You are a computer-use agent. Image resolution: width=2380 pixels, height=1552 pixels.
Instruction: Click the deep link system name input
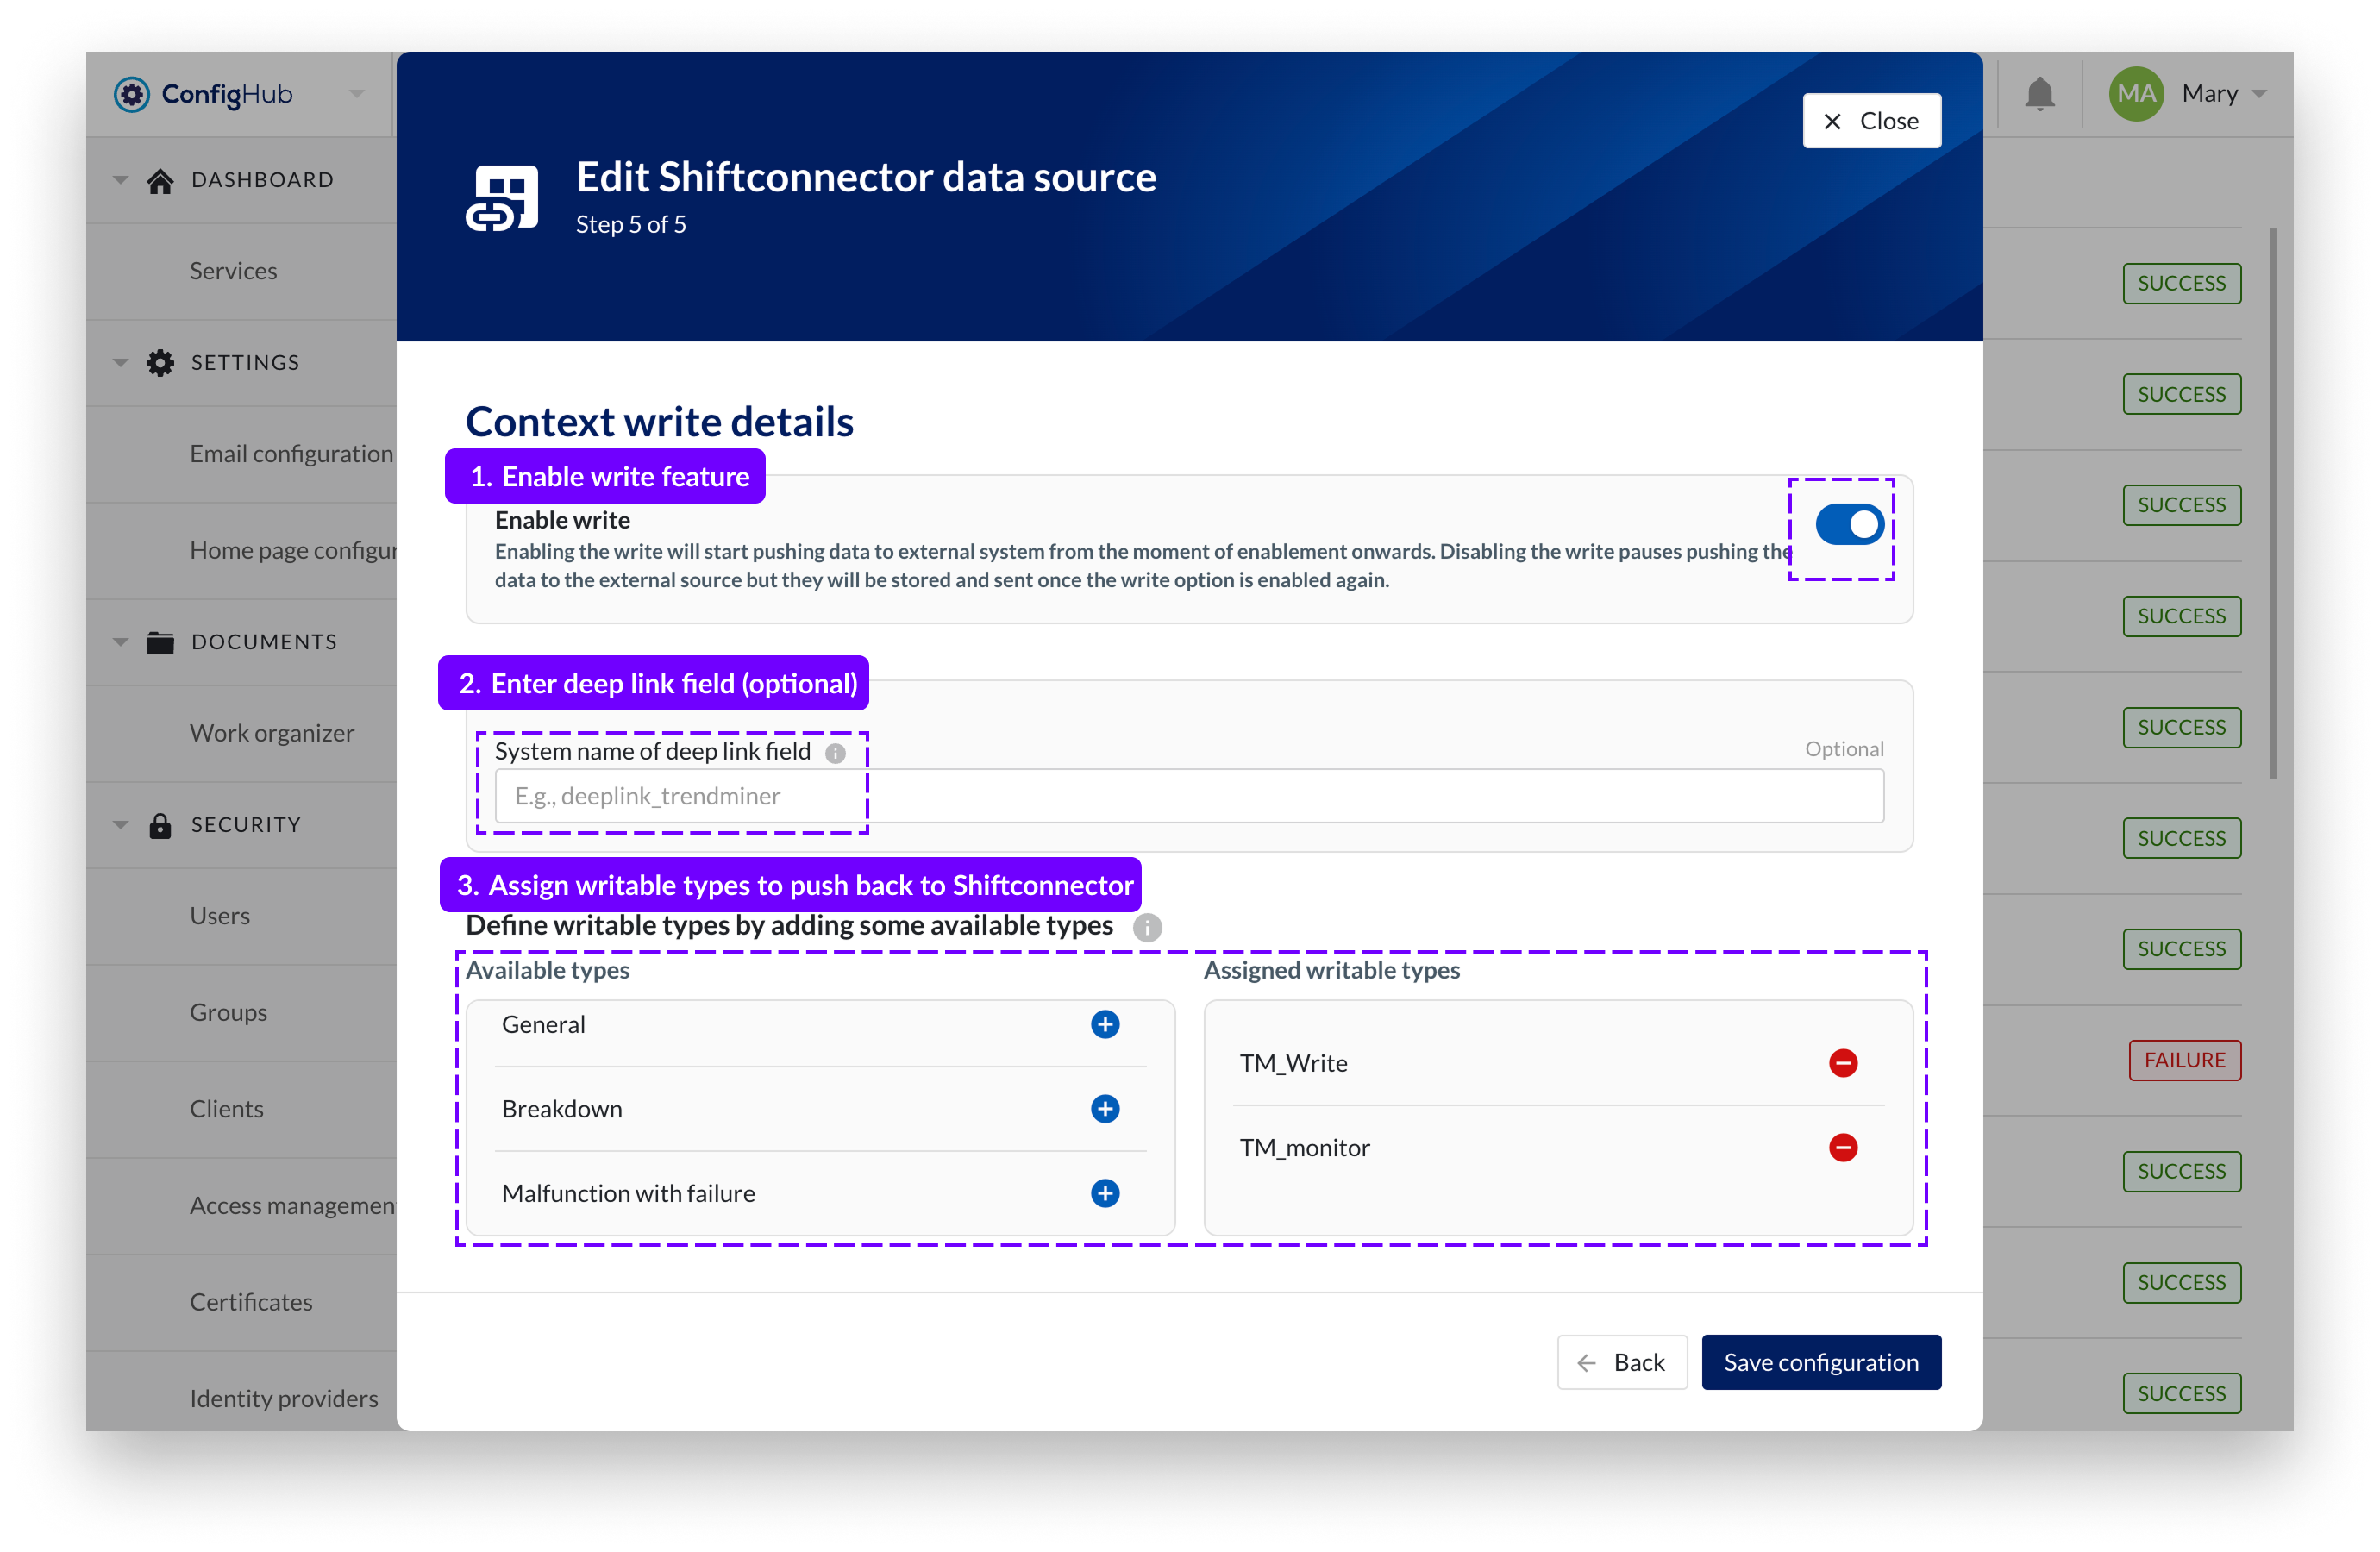point(1188,796)
